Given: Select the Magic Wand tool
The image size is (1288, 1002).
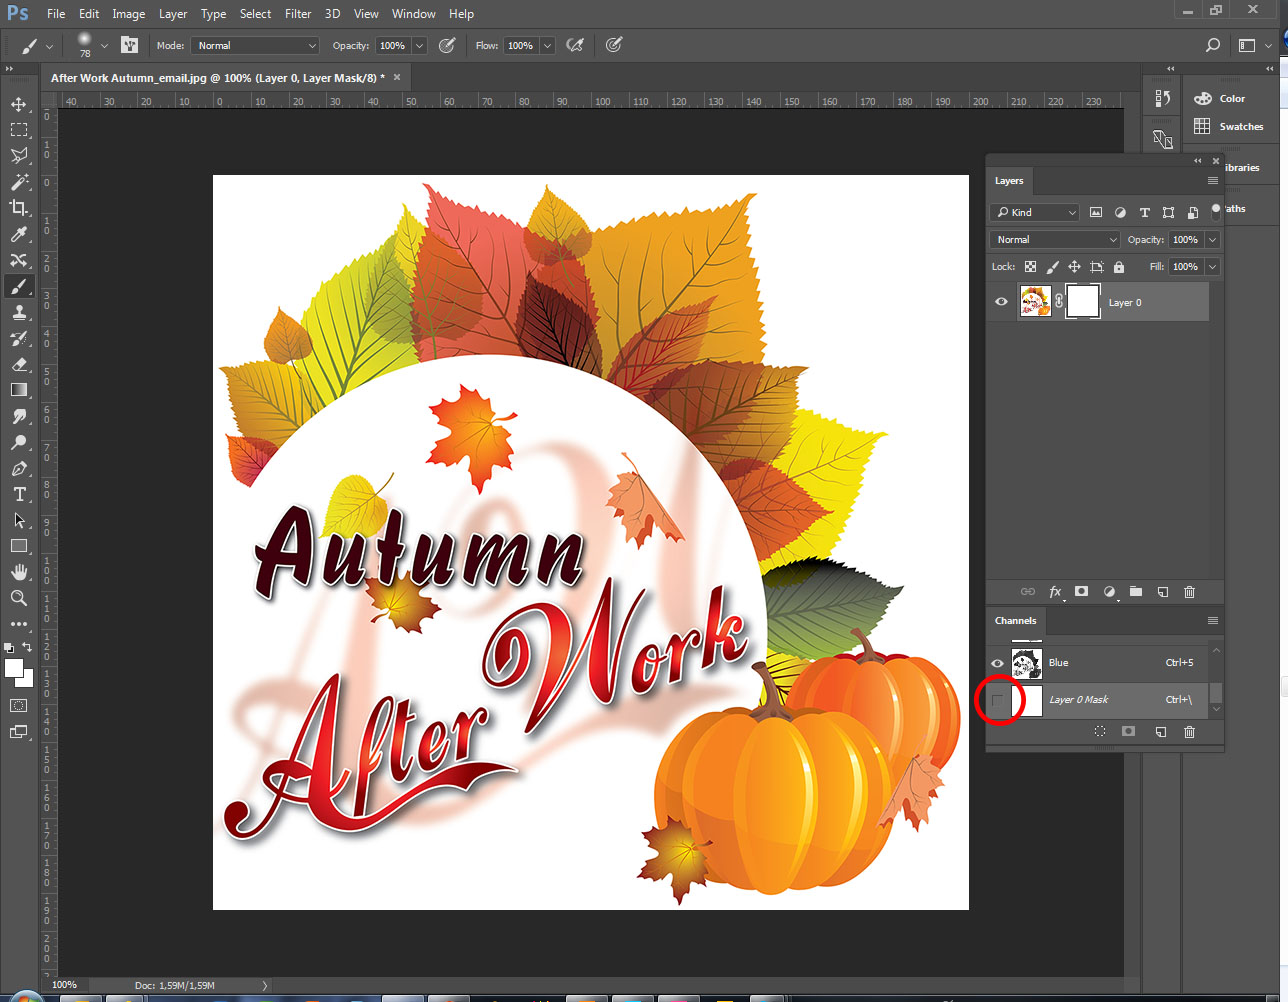Looking at the screenshot, I should (x=19, y=182).
